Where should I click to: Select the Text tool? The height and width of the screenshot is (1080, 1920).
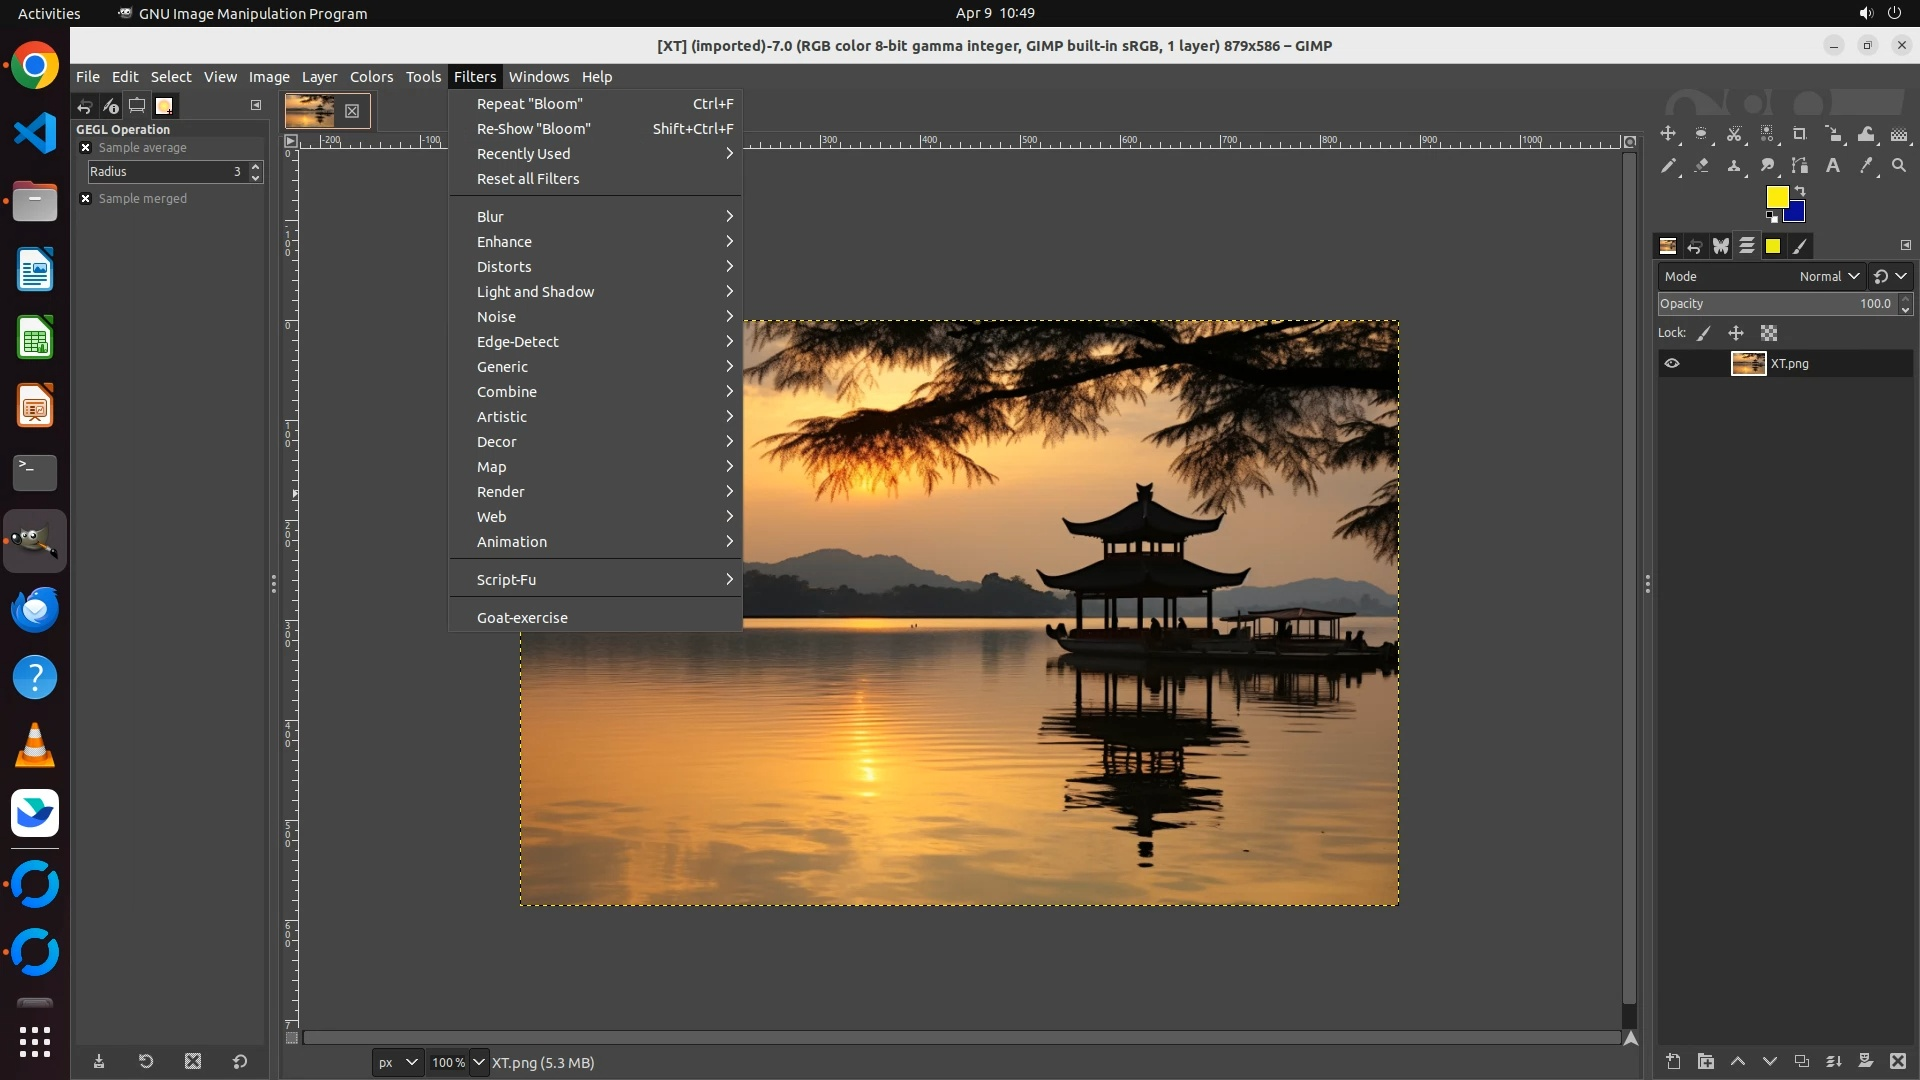[1833, 166]
